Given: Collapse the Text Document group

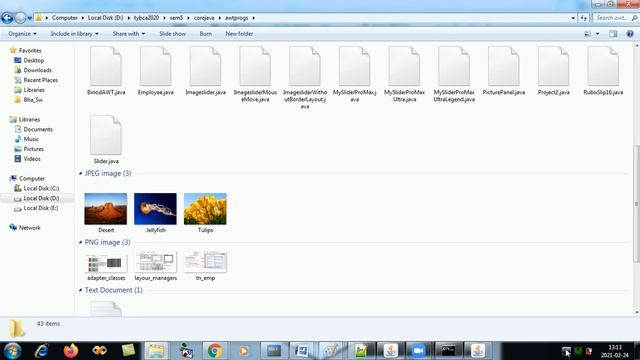Looking at the screenshot, I should pos(80,290).
